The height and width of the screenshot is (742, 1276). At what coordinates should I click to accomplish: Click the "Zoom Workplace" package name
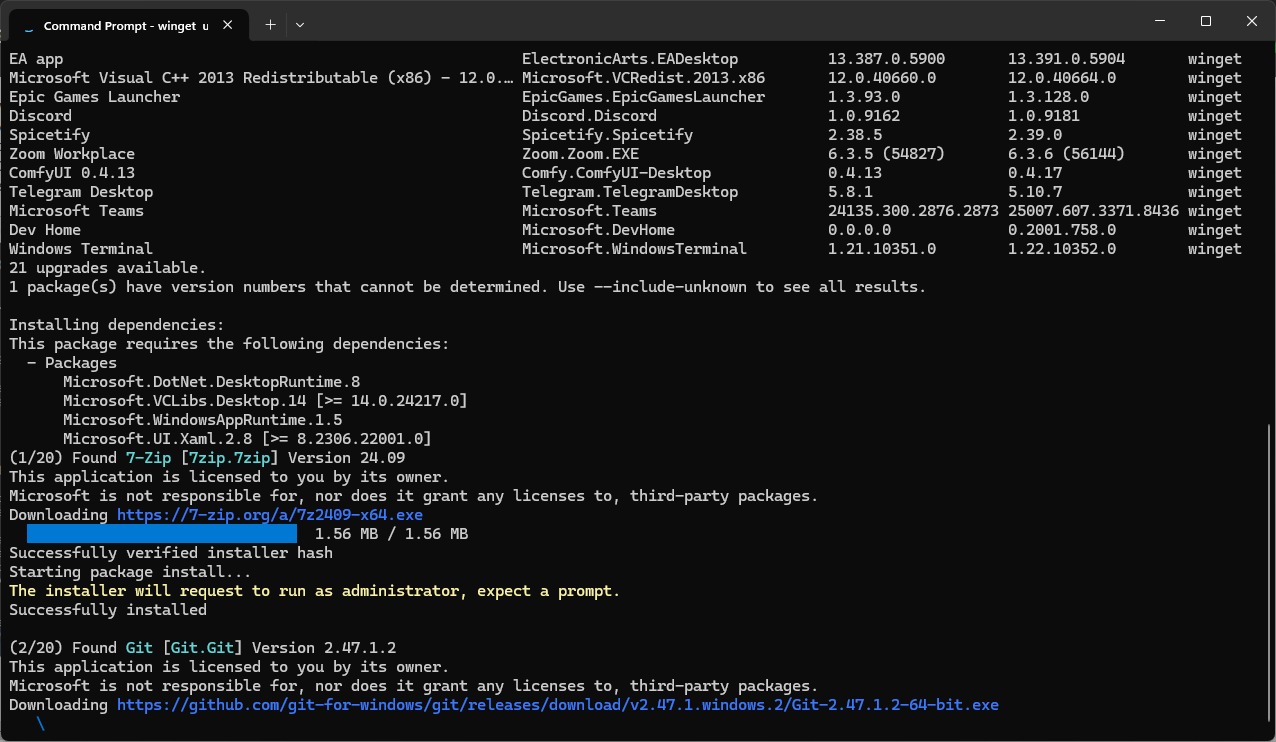pos(72,154)
